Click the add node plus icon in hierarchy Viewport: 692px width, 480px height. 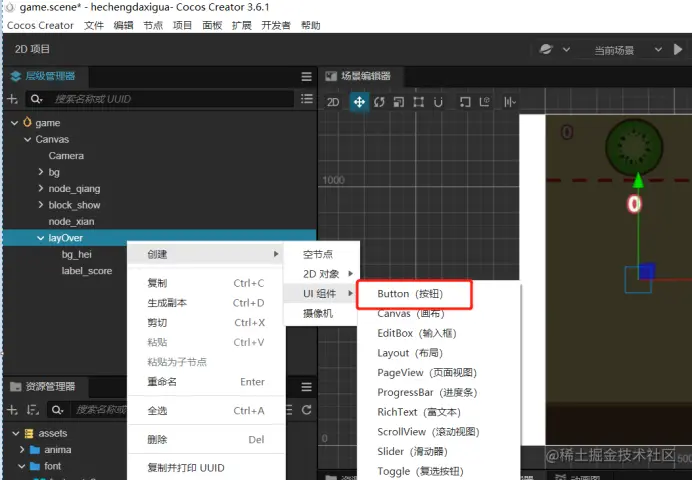[x=12, y=99]
